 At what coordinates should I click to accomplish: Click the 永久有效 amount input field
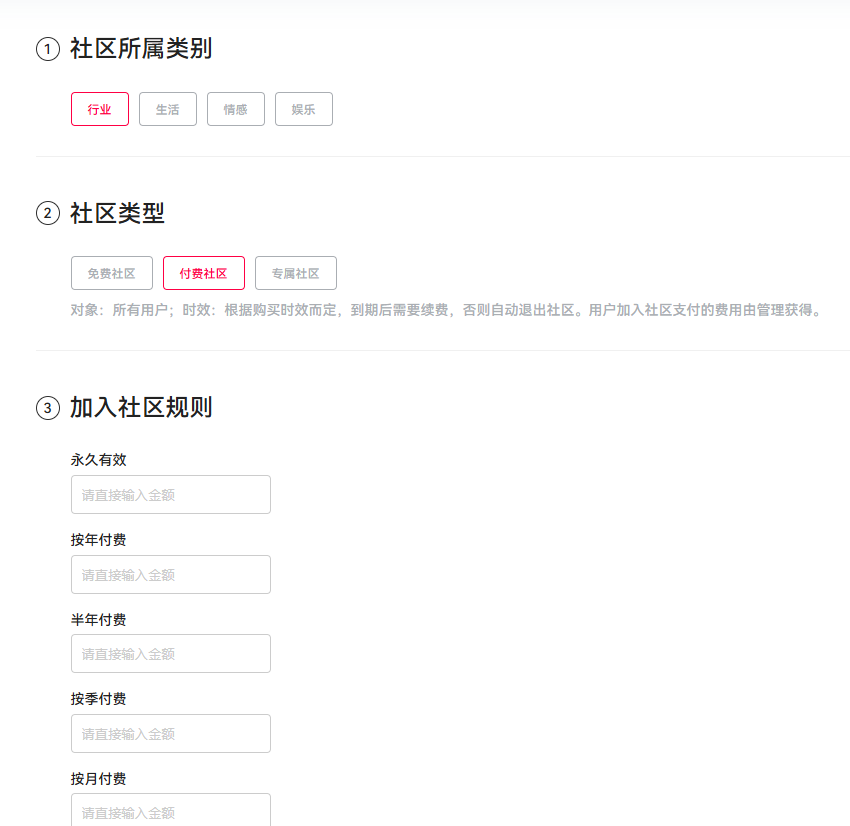(170, 494)
